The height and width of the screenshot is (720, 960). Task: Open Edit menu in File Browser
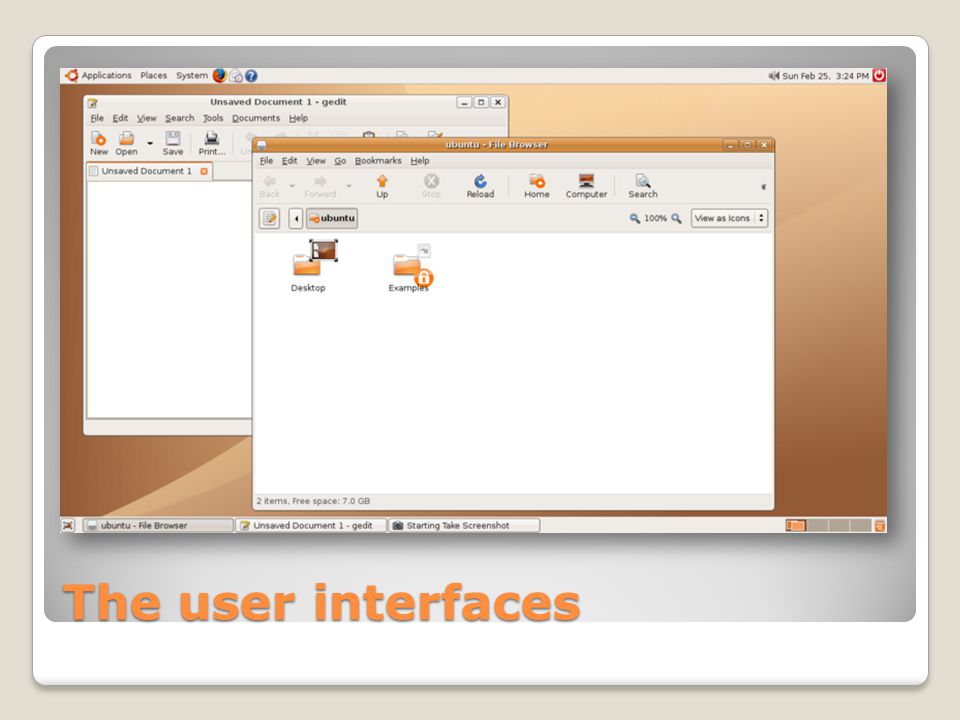[289, 160]
